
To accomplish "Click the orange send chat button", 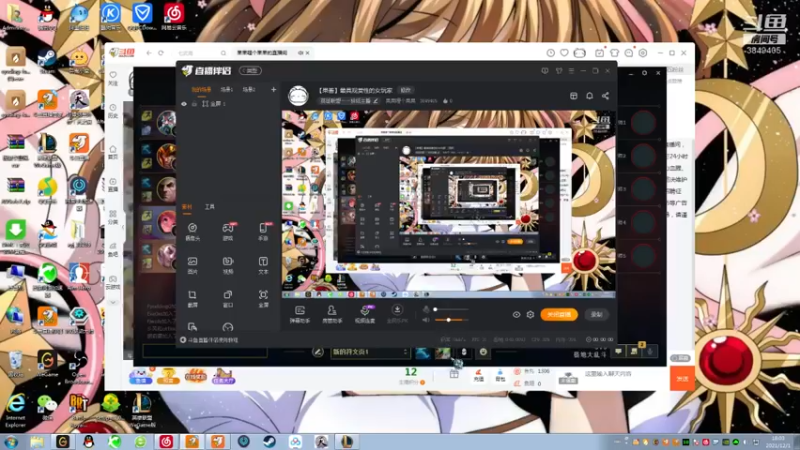I will (x=682, y=379).
